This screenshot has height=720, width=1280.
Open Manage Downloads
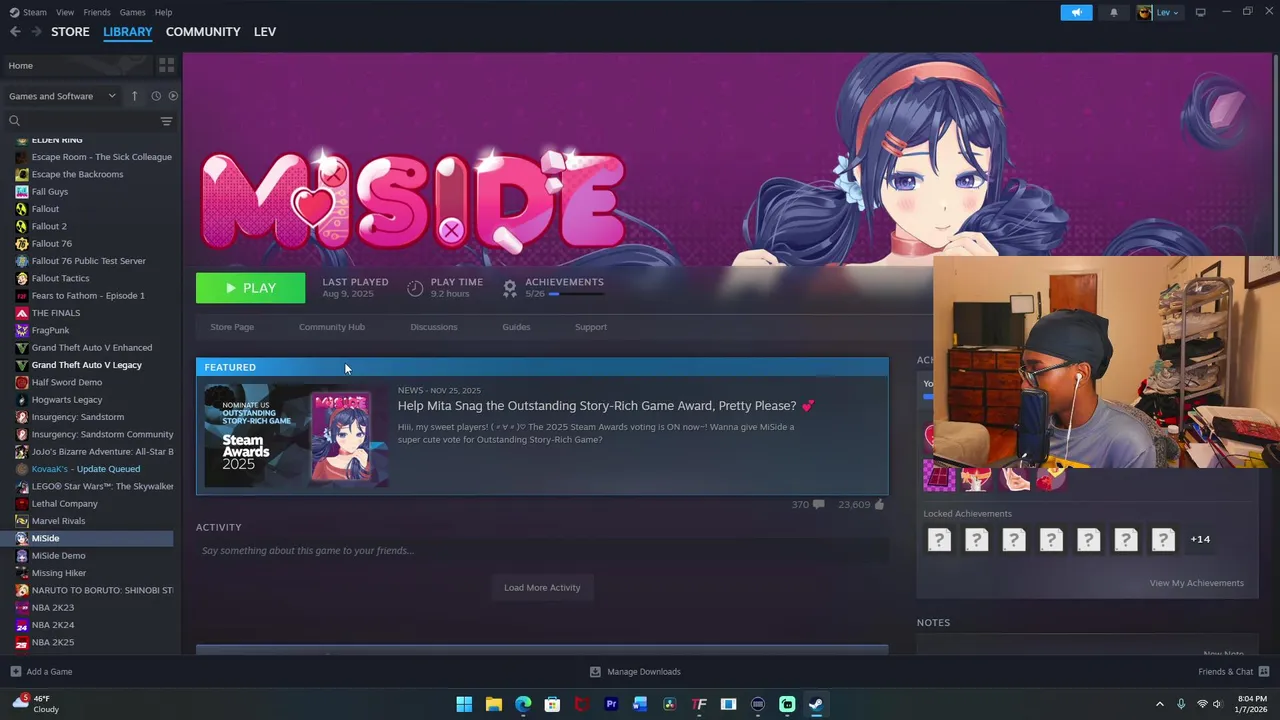635,672
